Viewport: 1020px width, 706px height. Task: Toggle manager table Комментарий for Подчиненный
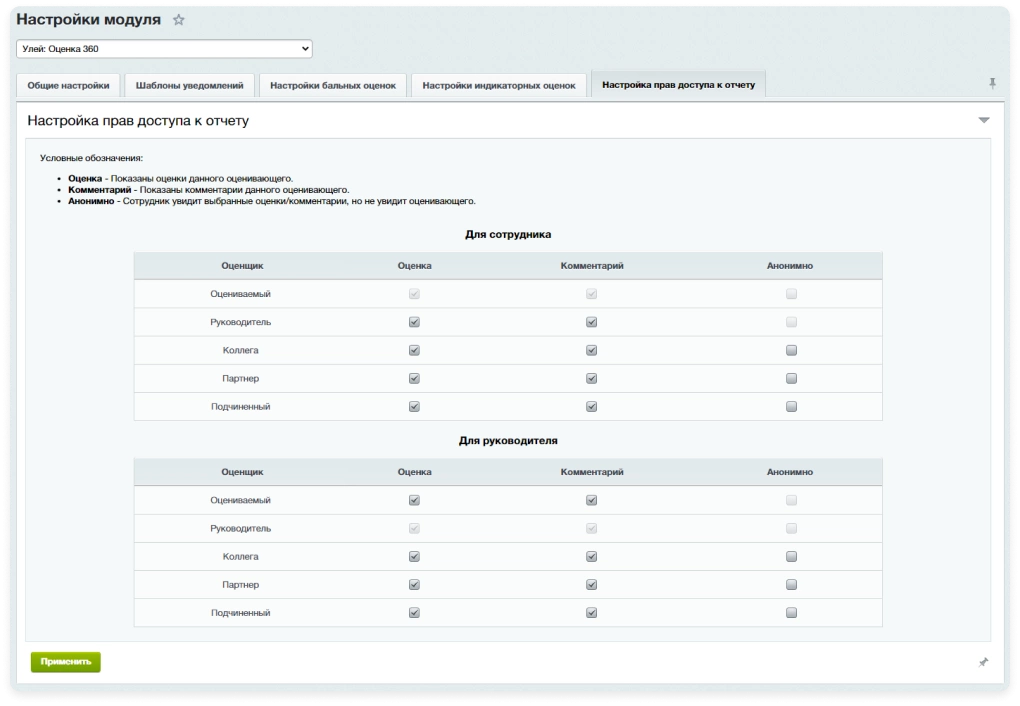(x=591, y=612)
